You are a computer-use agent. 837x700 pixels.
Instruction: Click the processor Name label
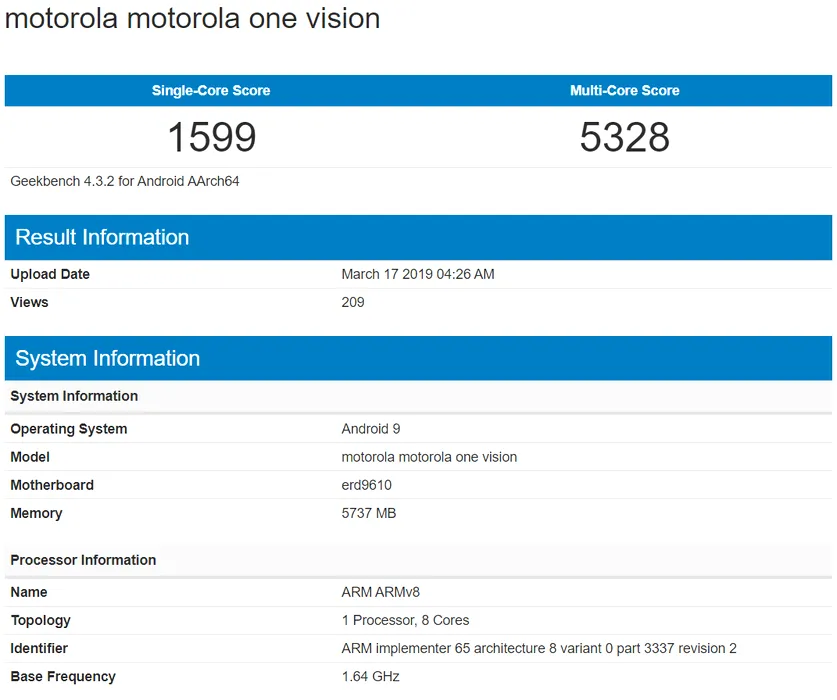[29, 593]
